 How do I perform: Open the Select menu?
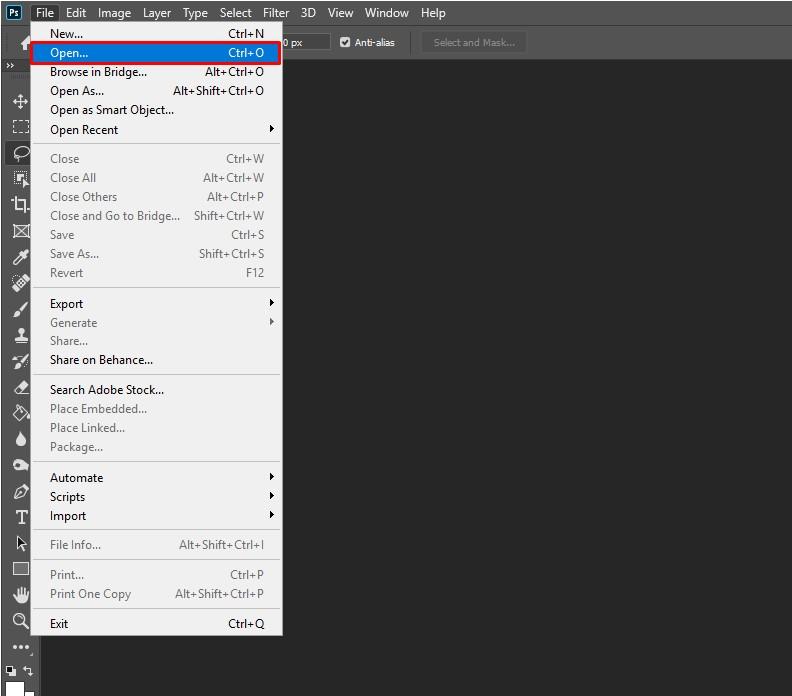235,13
